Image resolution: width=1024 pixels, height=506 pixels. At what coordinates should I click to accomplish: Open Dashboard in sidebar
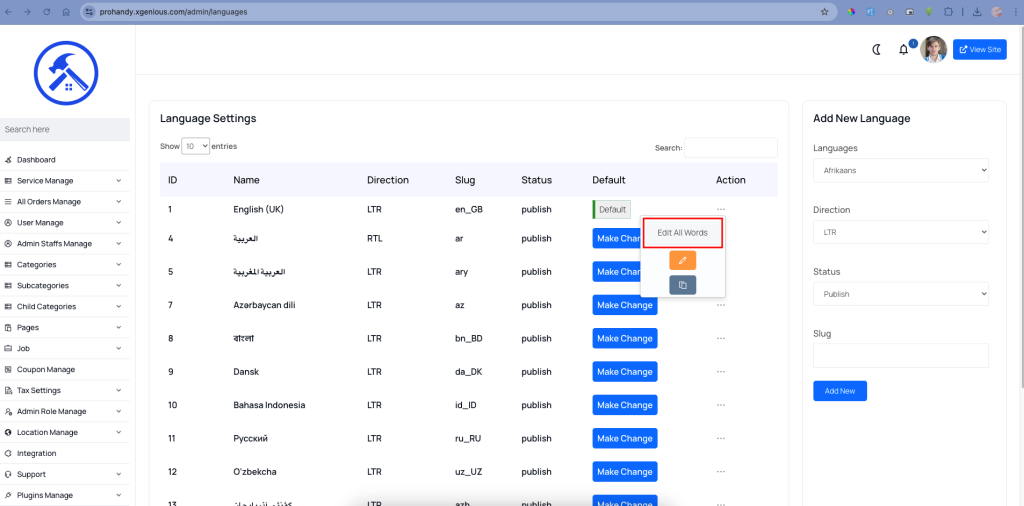[36, 160]
